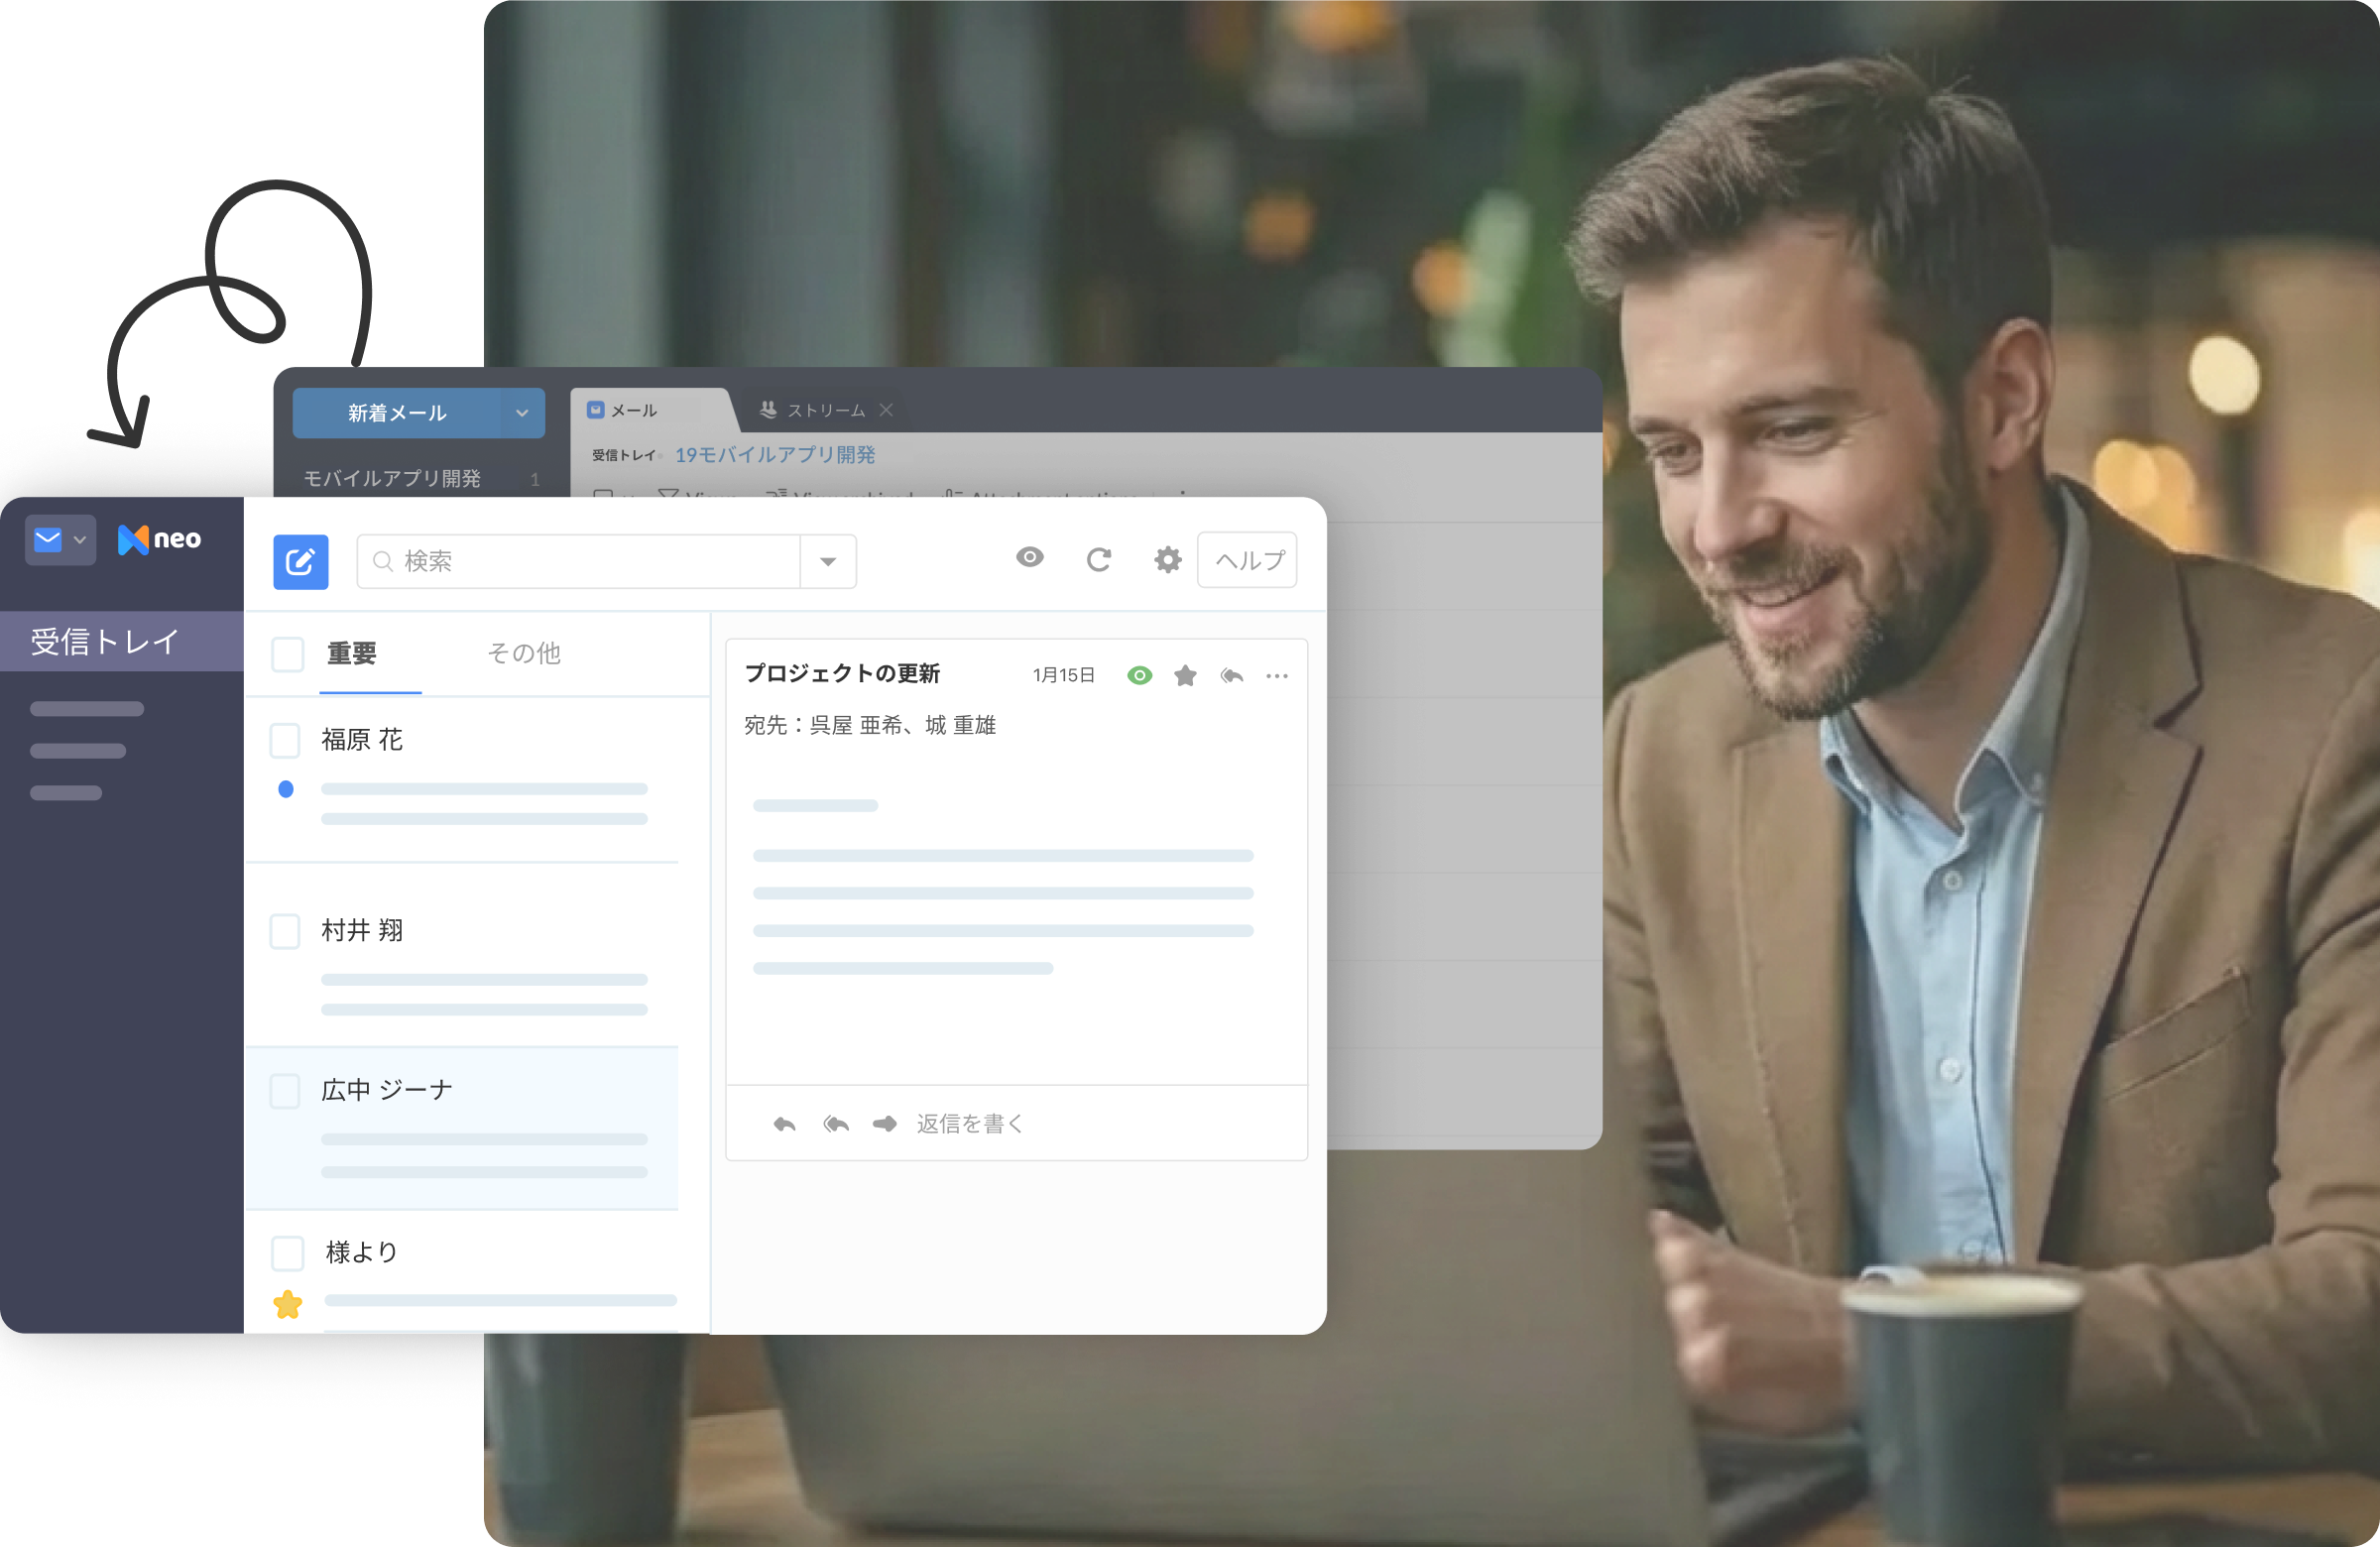2380x1547 pixels.
Task: Toggle the green read-receipt eye icon
Action: 1139,676
